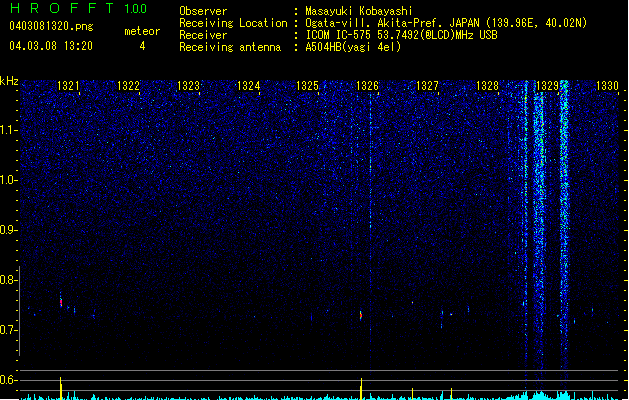Image resolution: width=629 pixels, height=400 pixels.
Task: Click the 1328 time axis marker
Action: point(487,85)
